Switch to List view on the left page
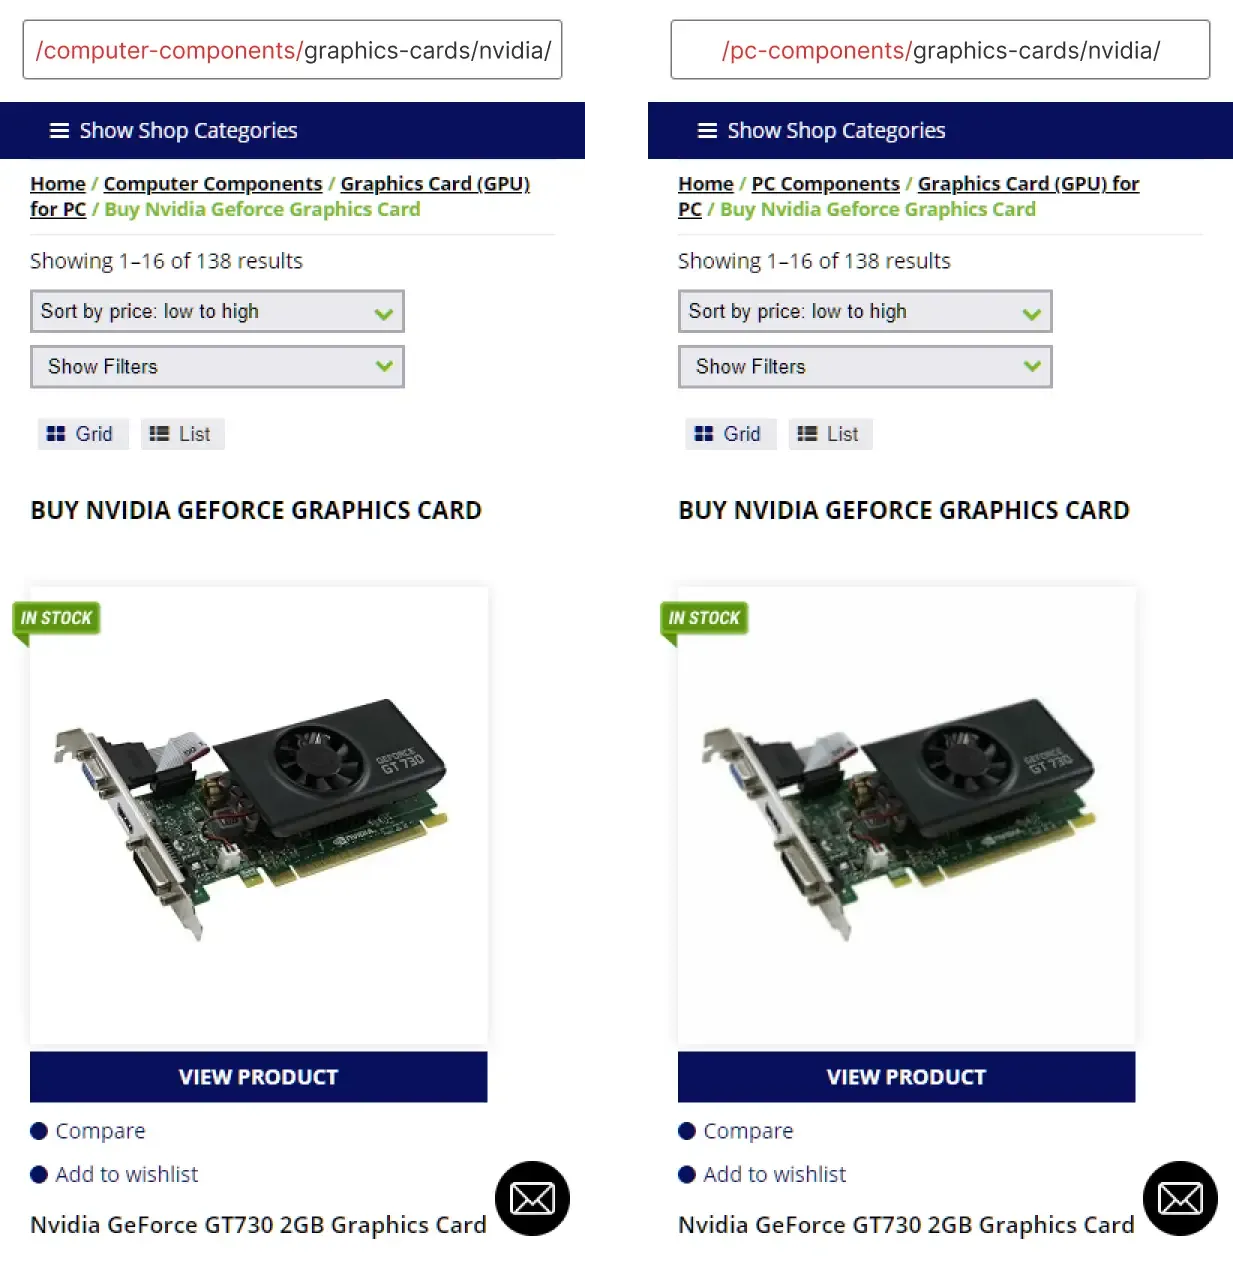The width and height of the screenshot is (1233, 1267). point(182,434)
